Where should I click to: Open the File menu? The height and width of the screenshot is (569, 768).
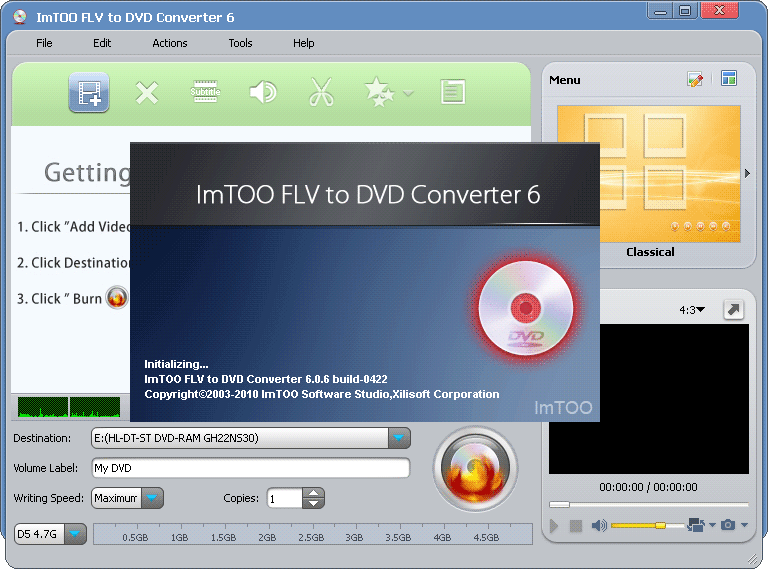[x=44, y=43]
